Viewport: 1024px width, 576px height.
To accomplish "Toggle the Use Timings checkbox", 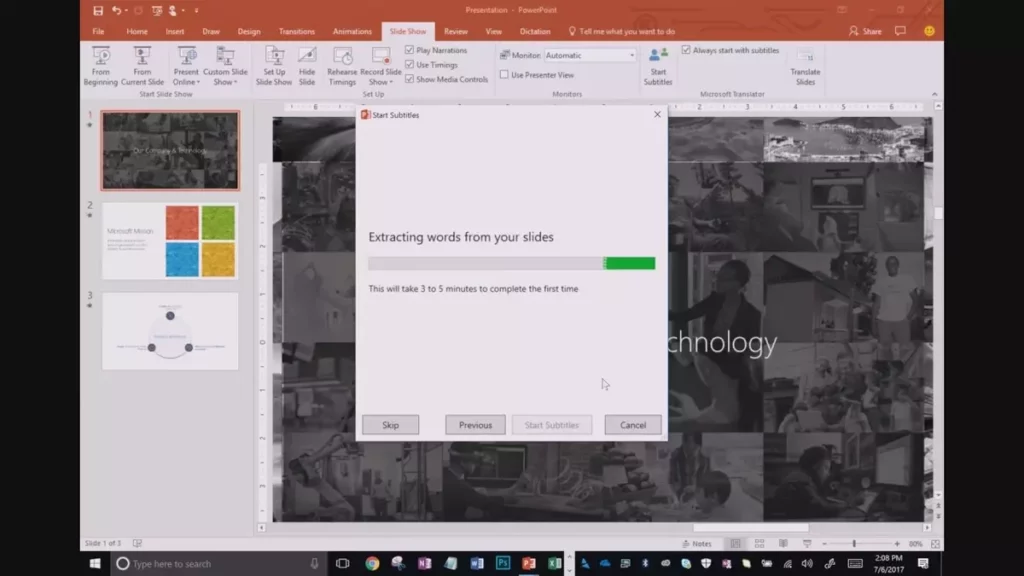I will click(409, 64).
